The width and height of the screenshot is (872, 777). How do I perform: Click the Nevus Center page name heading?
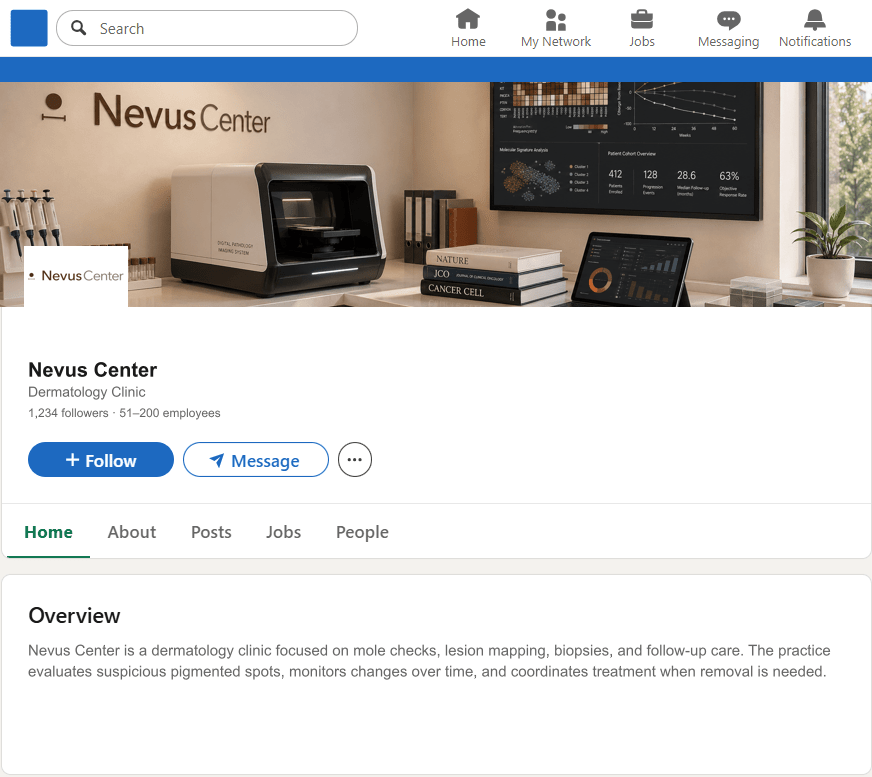92,370
